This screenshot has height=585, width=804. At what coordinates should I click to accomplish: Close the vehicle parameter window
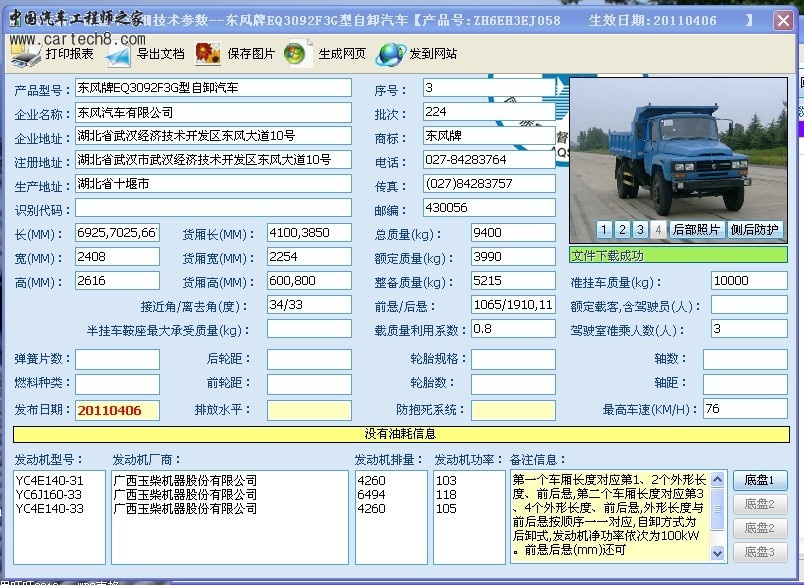click(x=783, y=21)
